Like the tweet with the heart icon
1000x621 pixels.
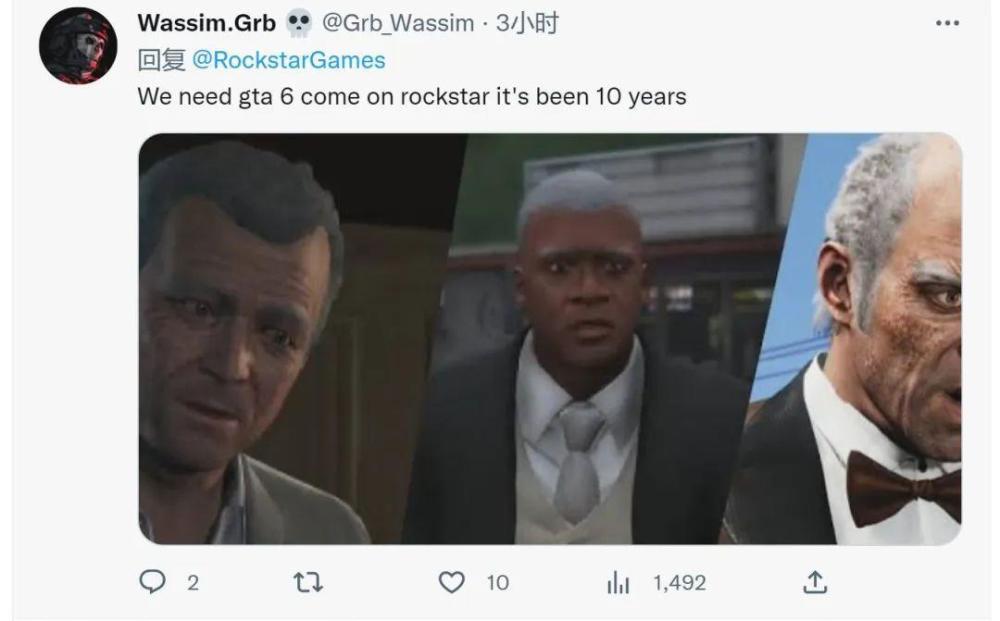tap(452, 582)
